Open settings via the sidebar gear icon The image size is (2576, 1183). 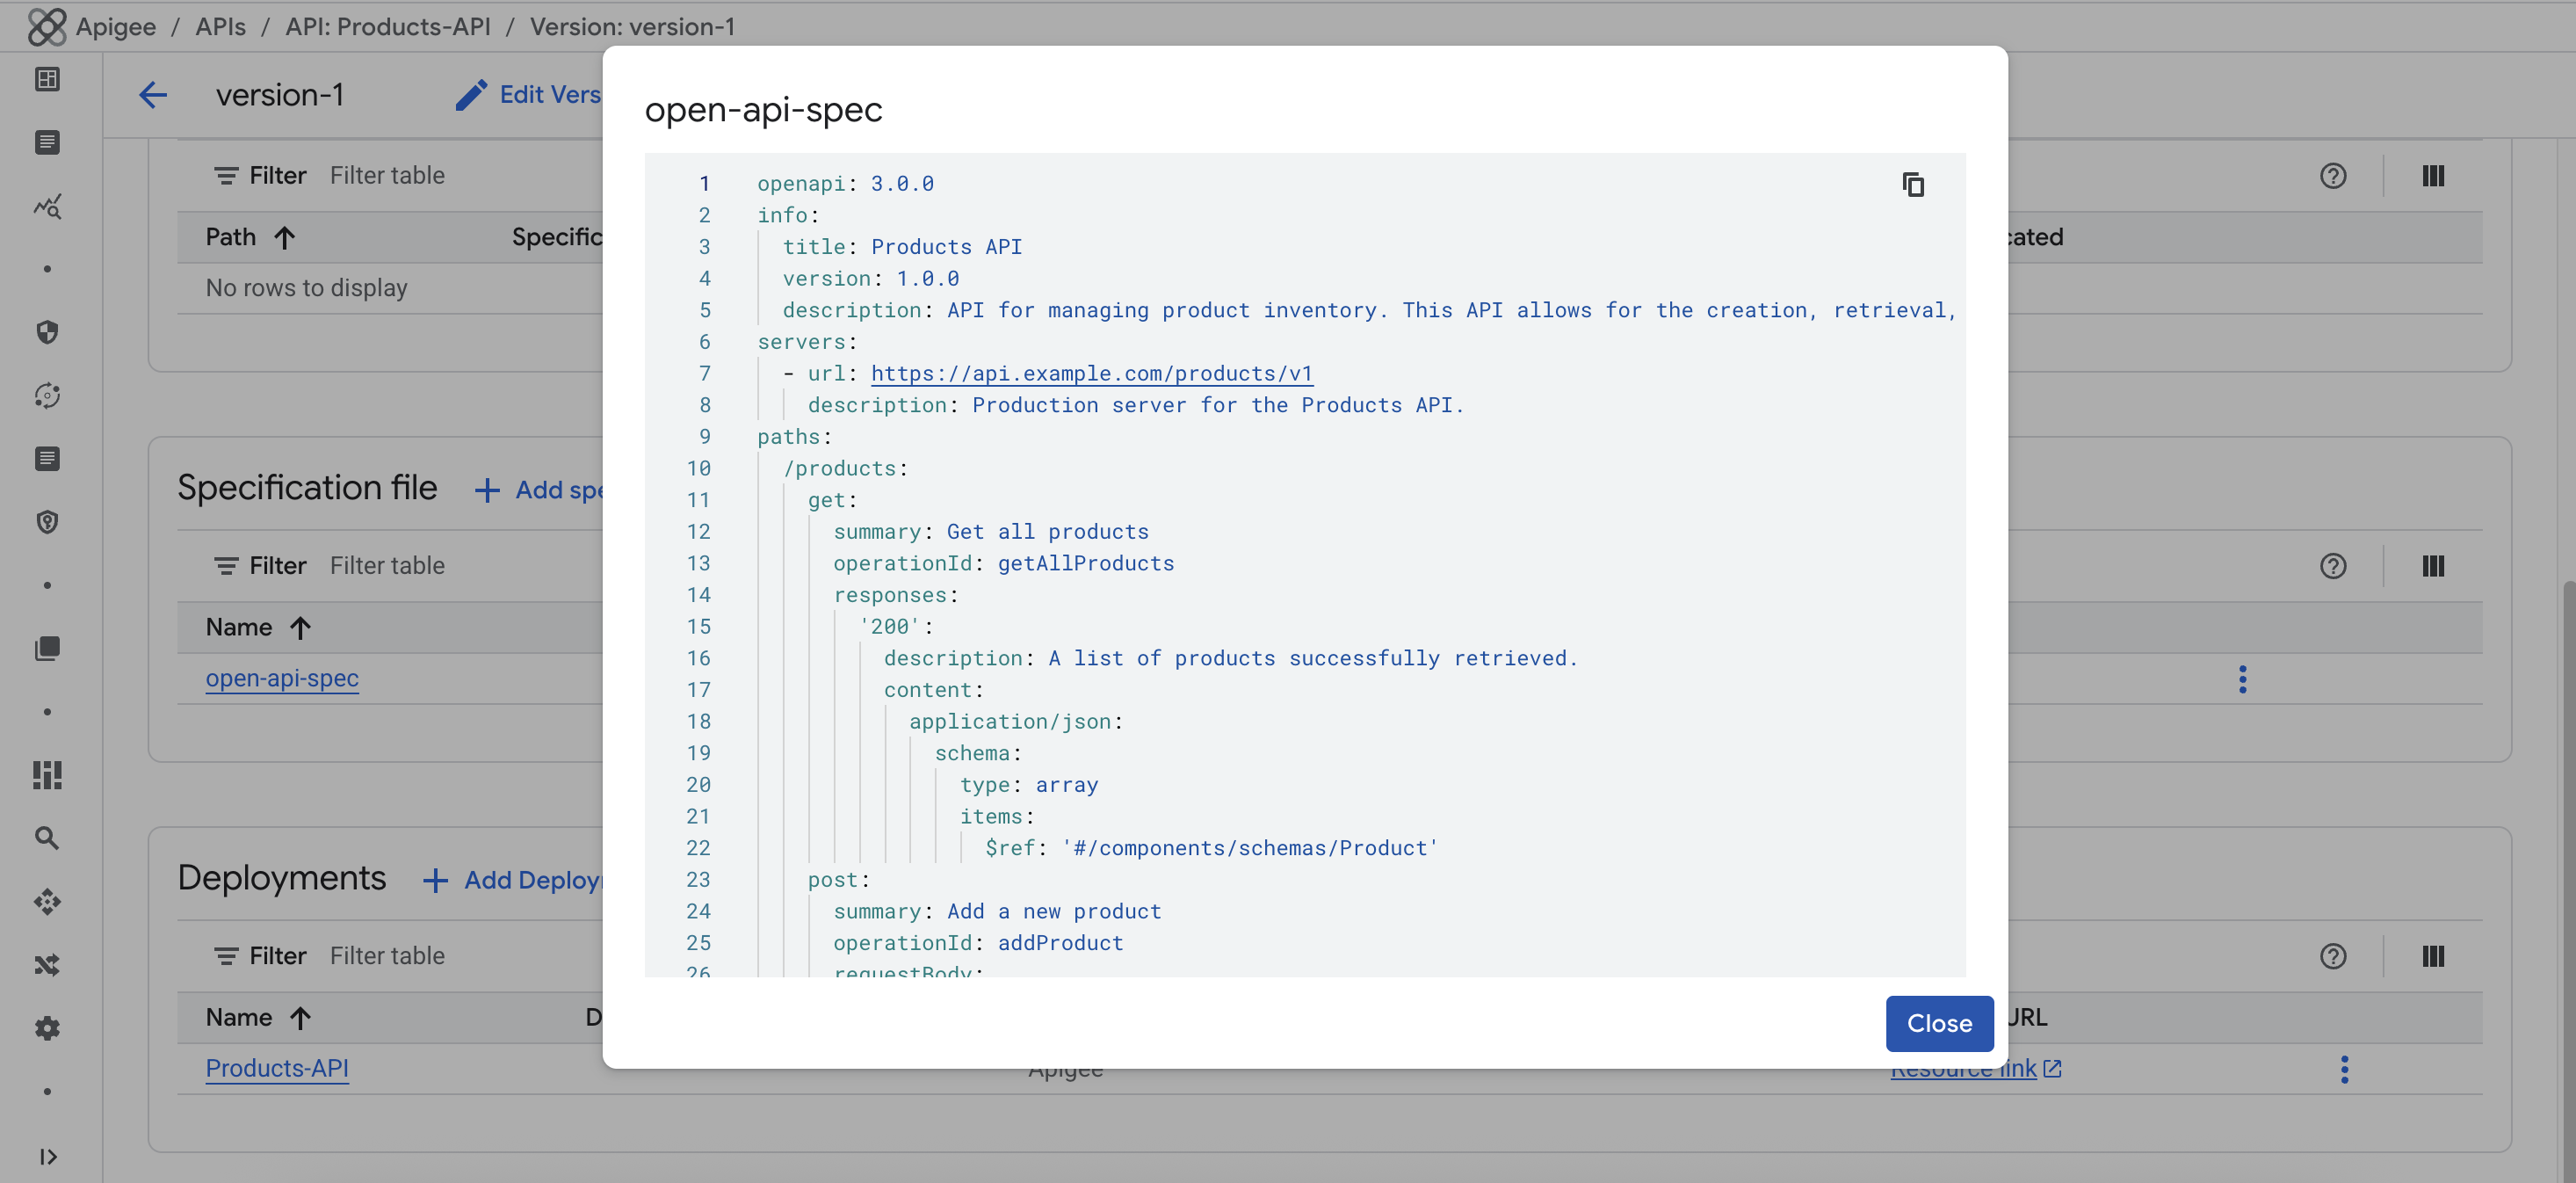tap(47, 1028)
